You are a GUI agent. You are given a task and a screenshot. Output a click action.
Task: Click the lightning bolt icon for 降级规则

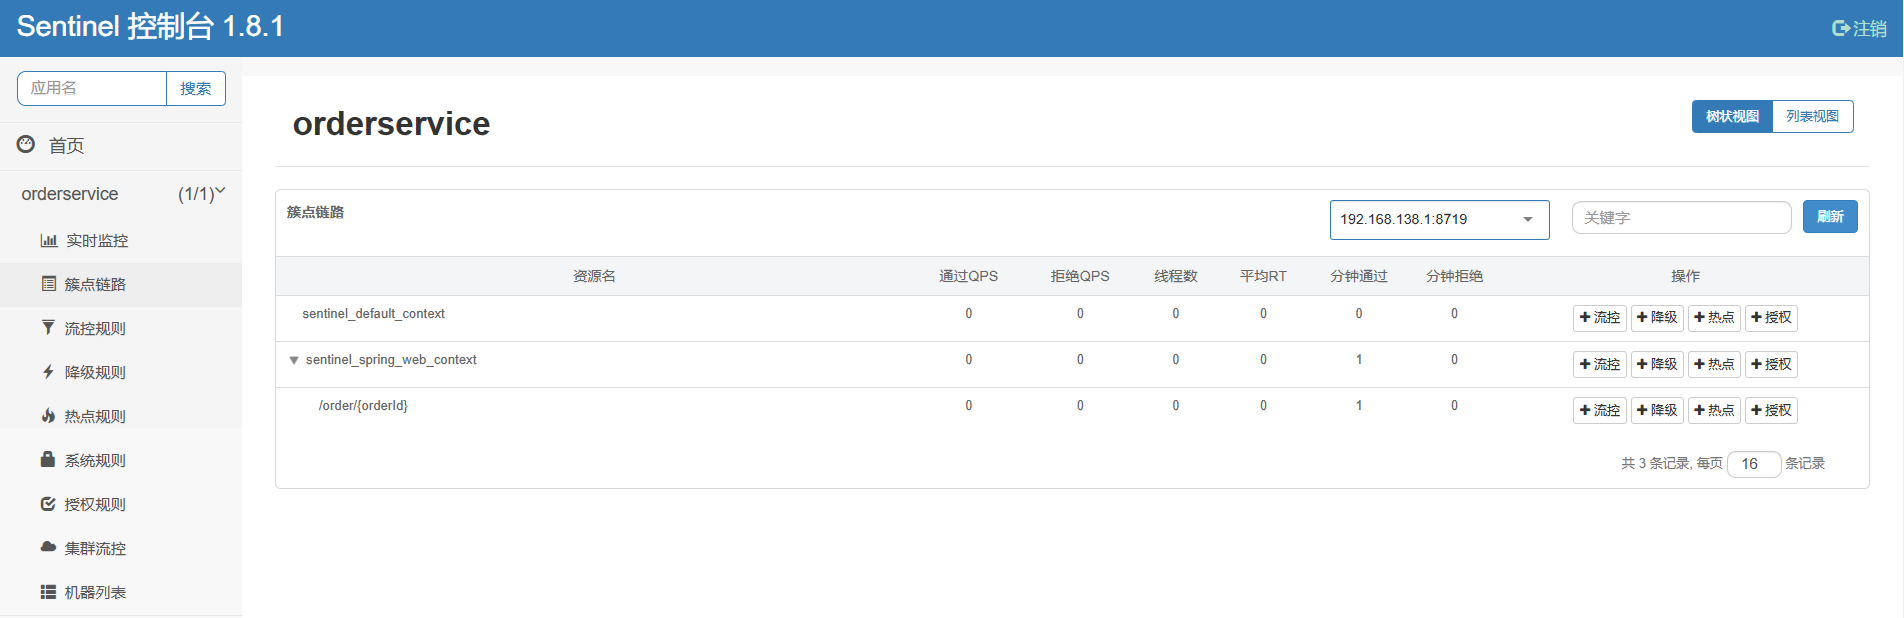48,372
